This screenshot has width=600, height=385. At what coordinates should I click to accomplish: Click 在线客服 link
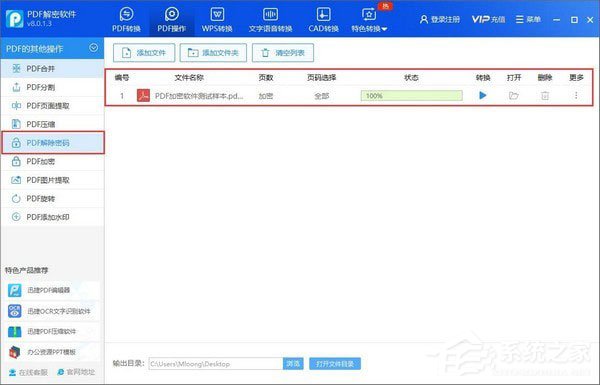pos(28,372)
